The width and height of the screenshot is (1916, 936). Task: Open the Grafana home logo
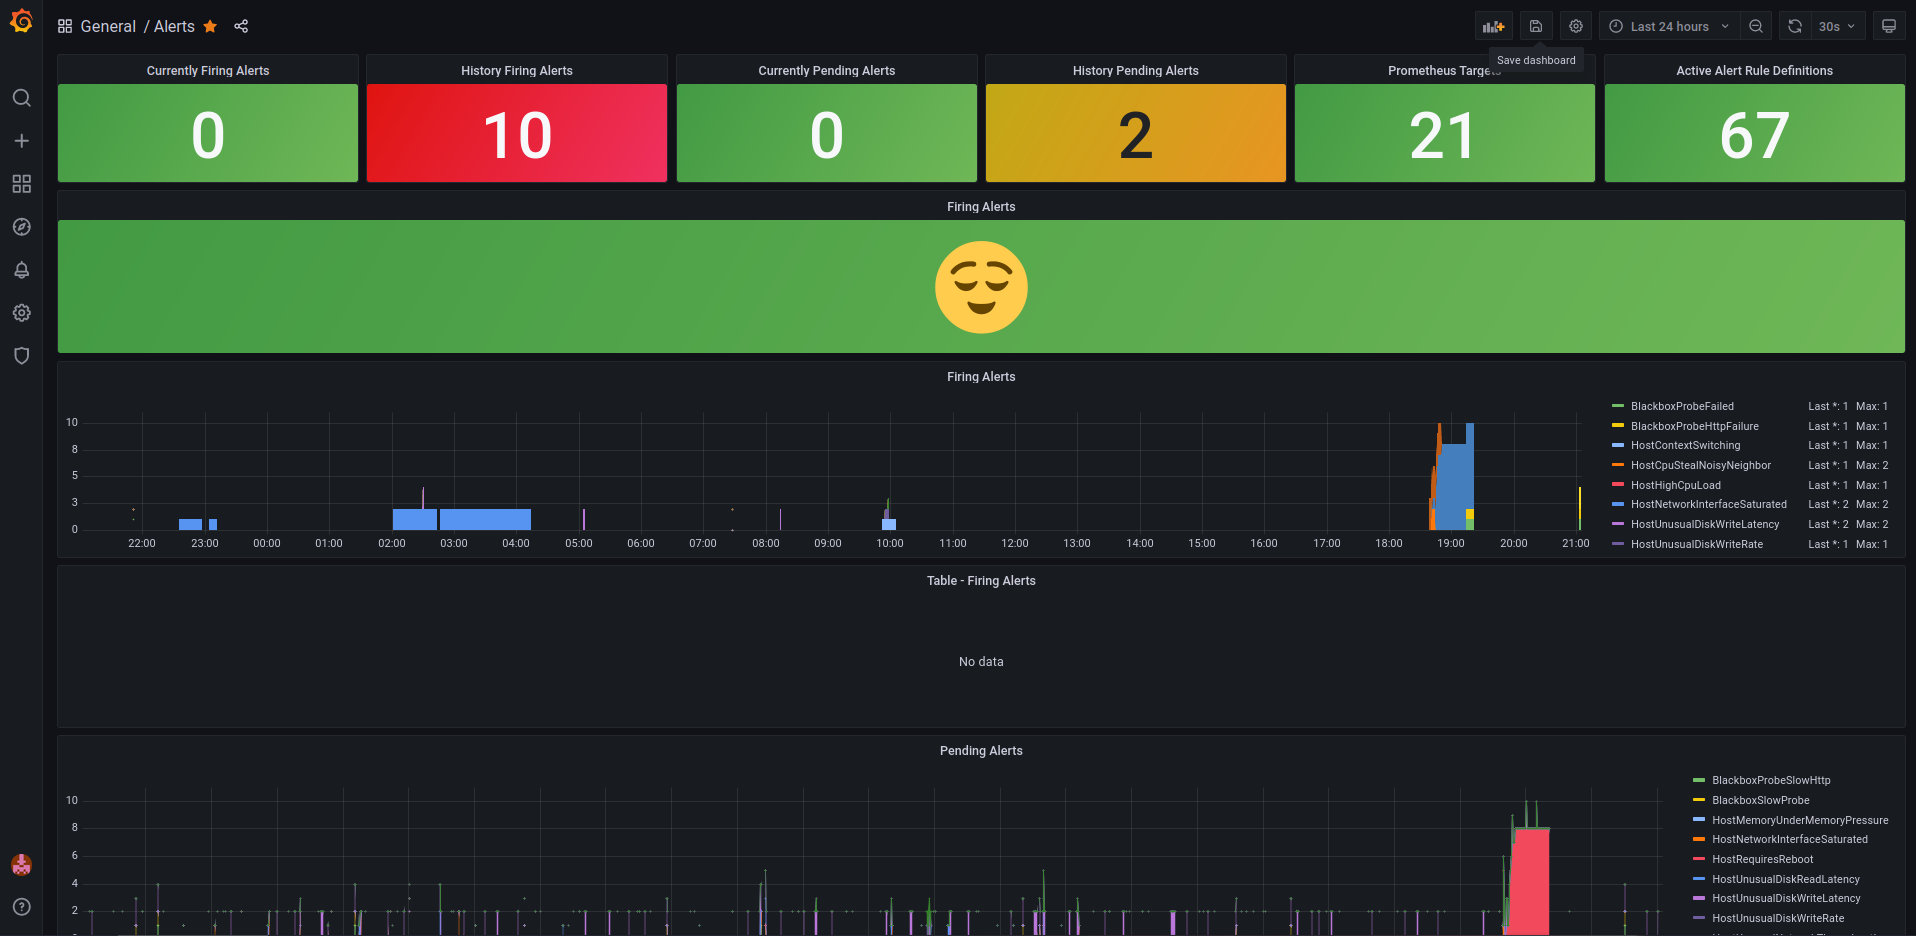coord(21,21)
